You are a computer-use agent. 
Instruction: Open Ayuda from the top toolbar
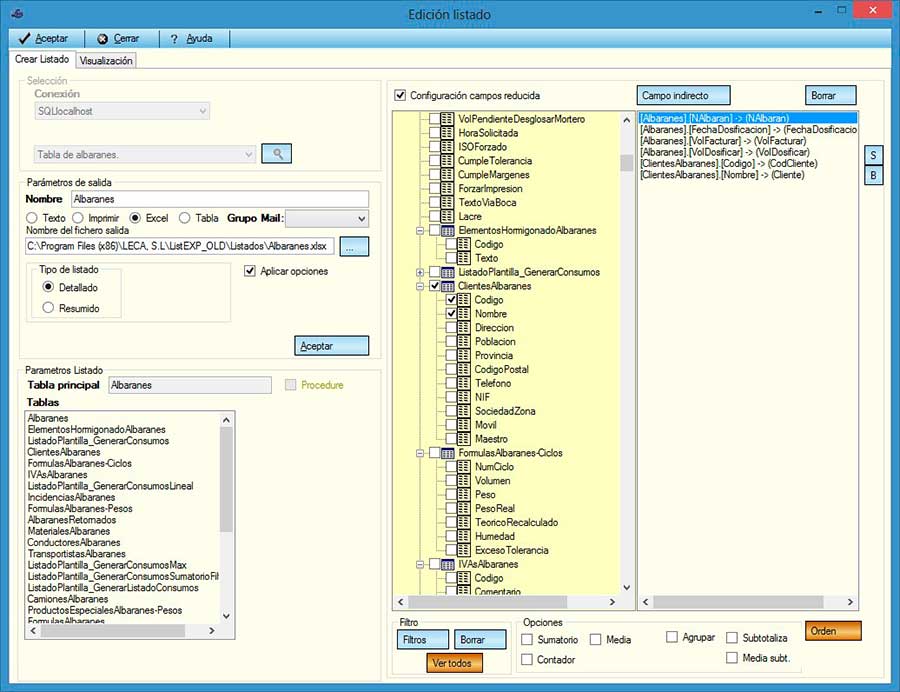[x=192, y=38]
